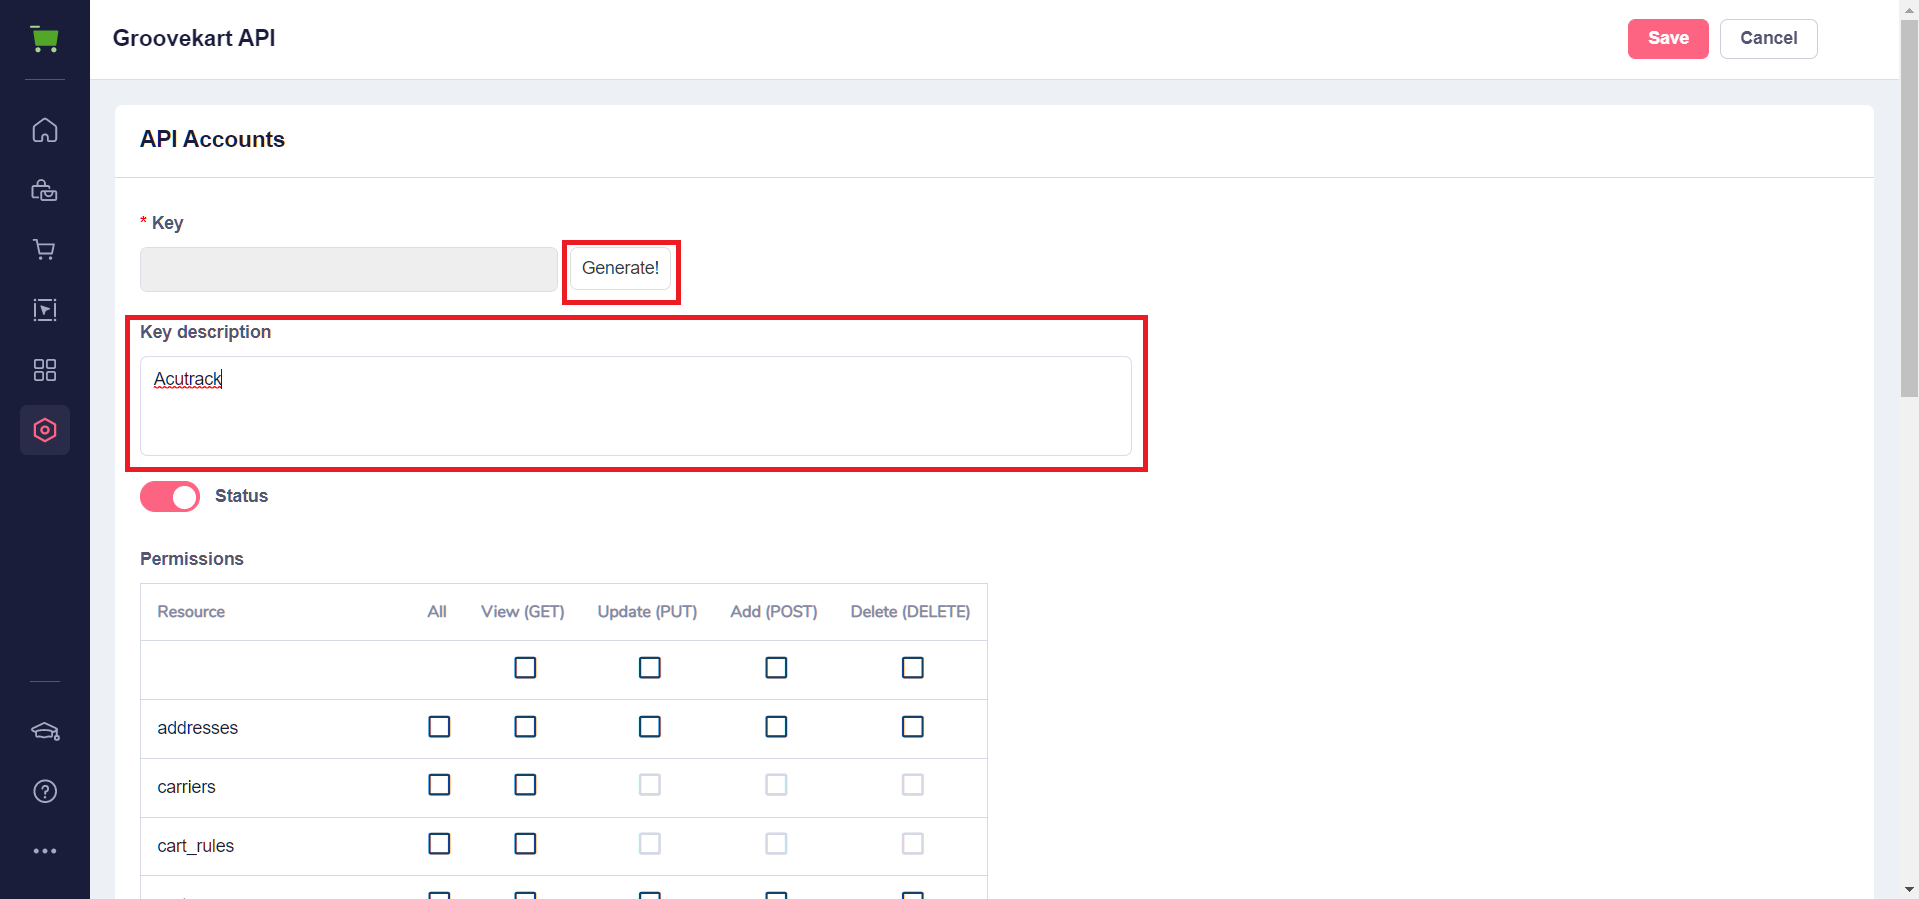Click the Update (PUT) column header
The image size is (1919, 899).
[x=647, y=612]
